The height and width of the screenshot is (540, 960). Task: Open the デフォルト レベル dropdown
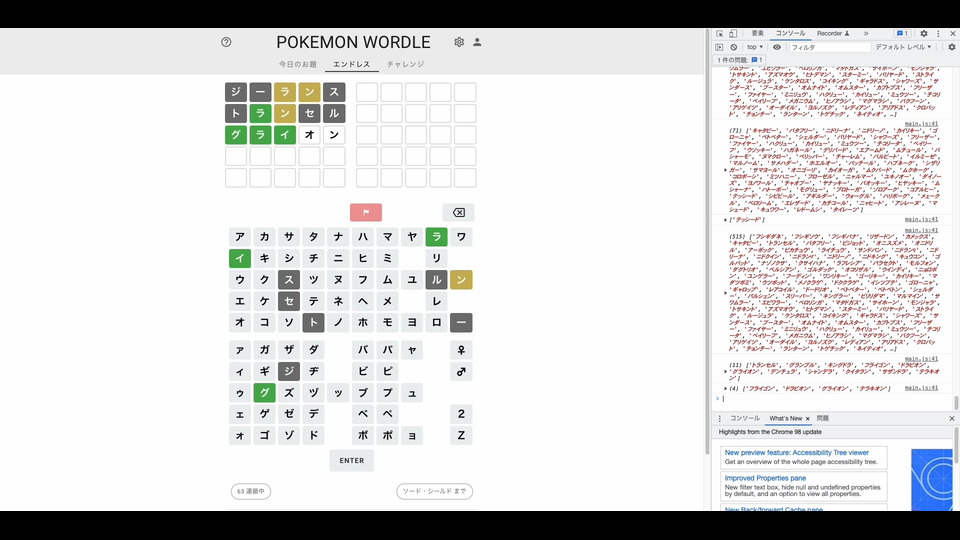(903, 47)
